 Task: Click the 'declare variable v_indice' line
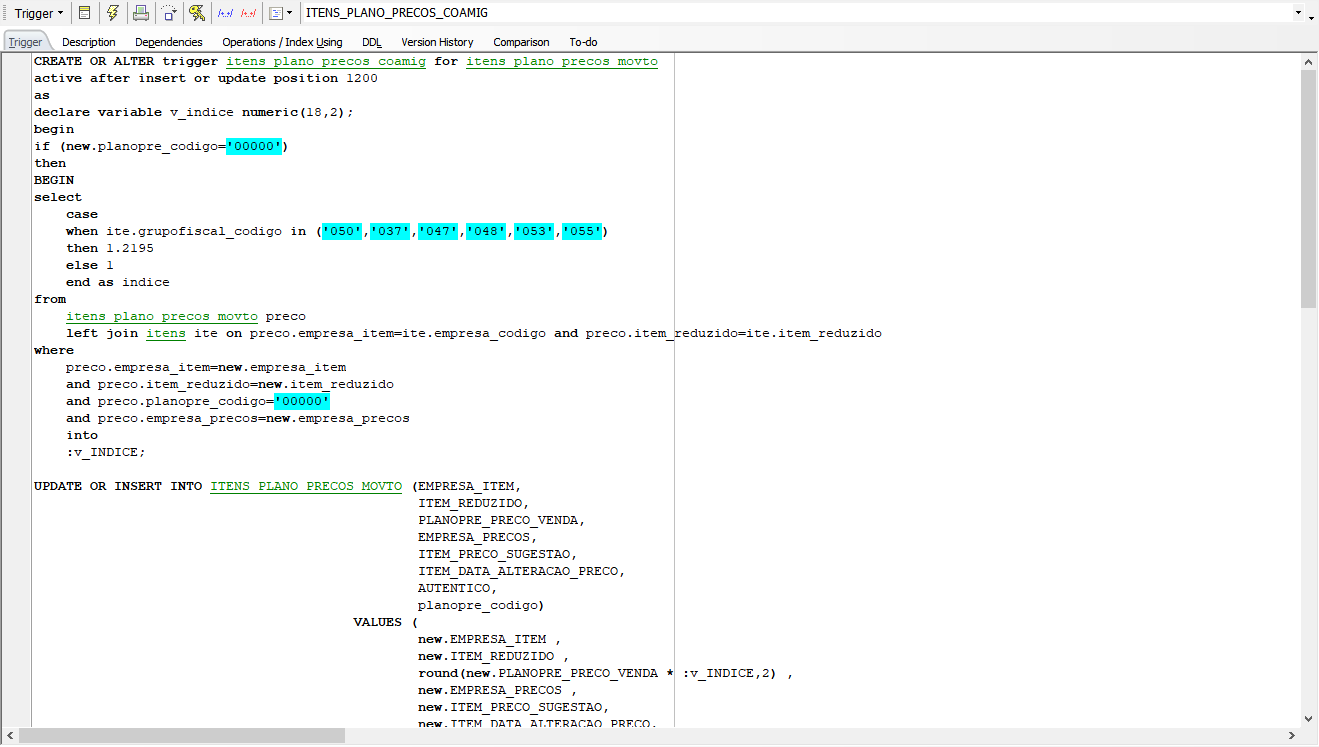coord(194,112)
